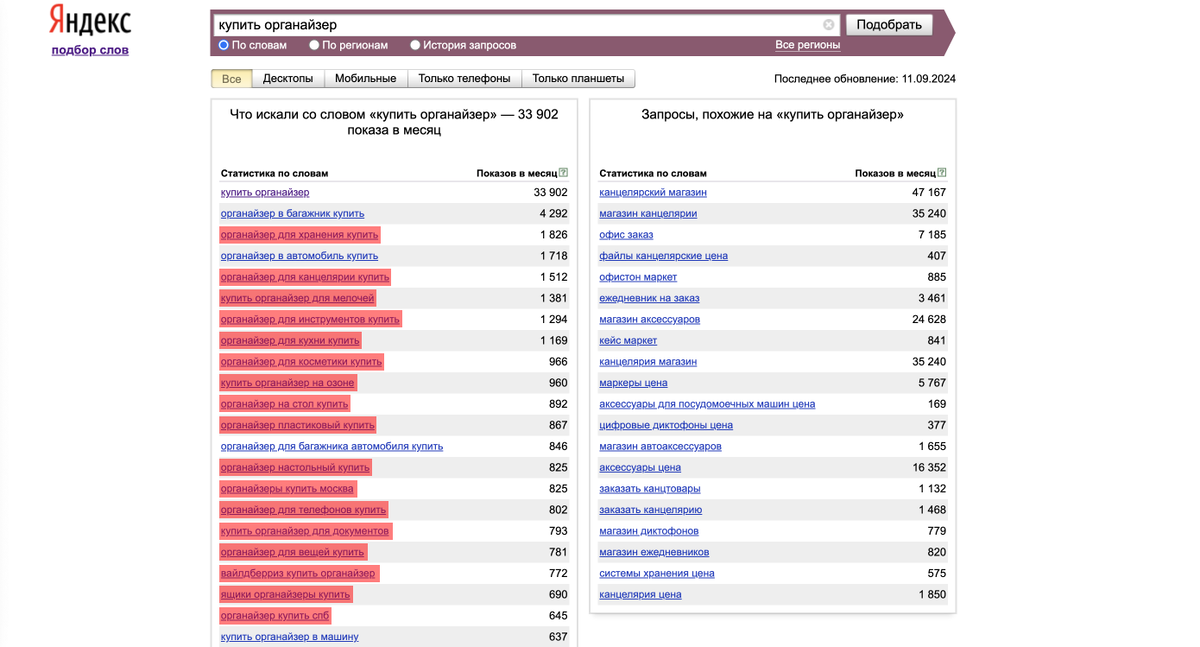
Task: Open магазин диктофонов link
Action: point(649,531)
